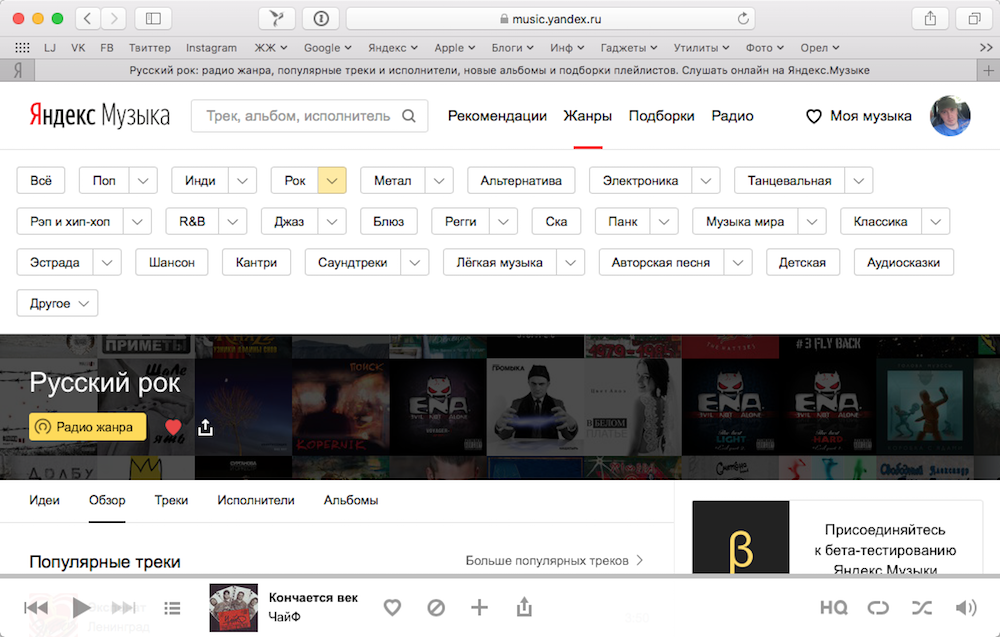This screenshot has height=637, width=1000.
Task: Expand the Поп subgenre dropdown arrow
Action: tap(143, 180)
